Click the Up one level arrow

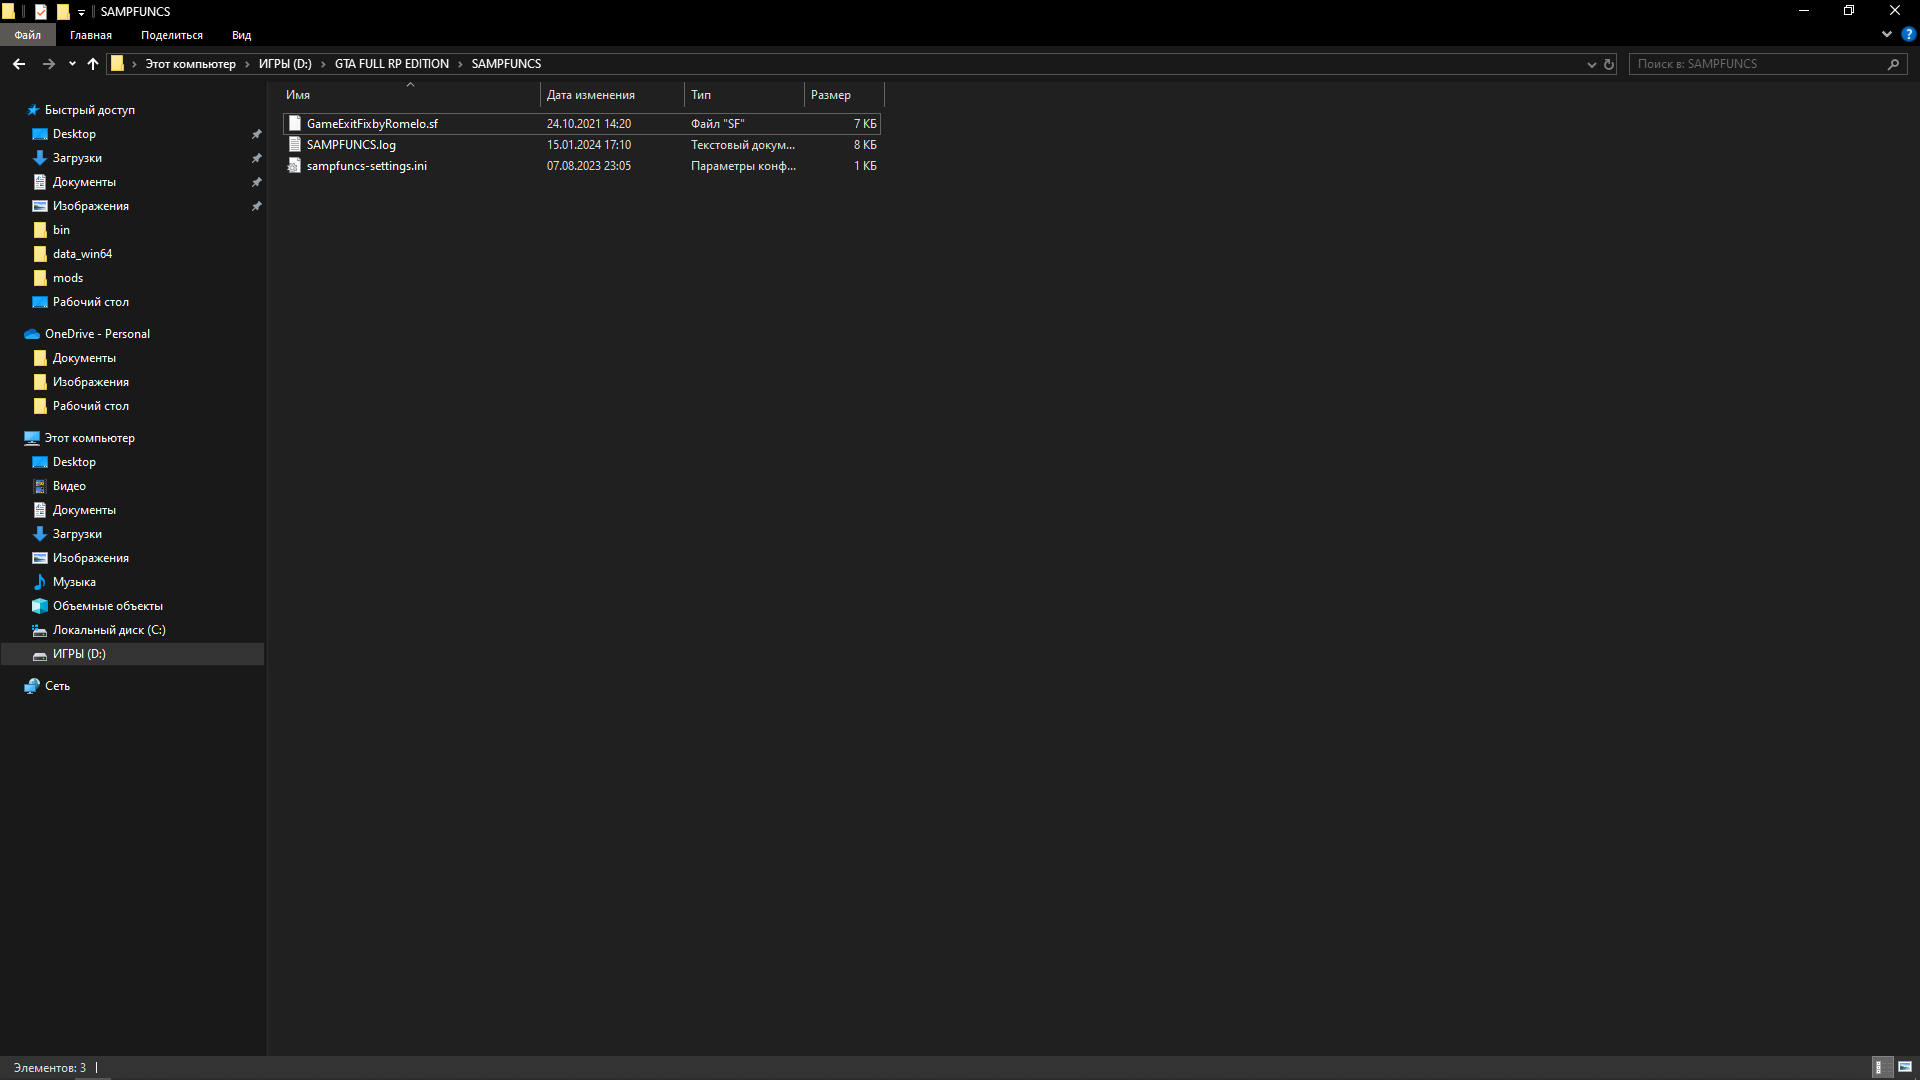(x=93, y=64)
